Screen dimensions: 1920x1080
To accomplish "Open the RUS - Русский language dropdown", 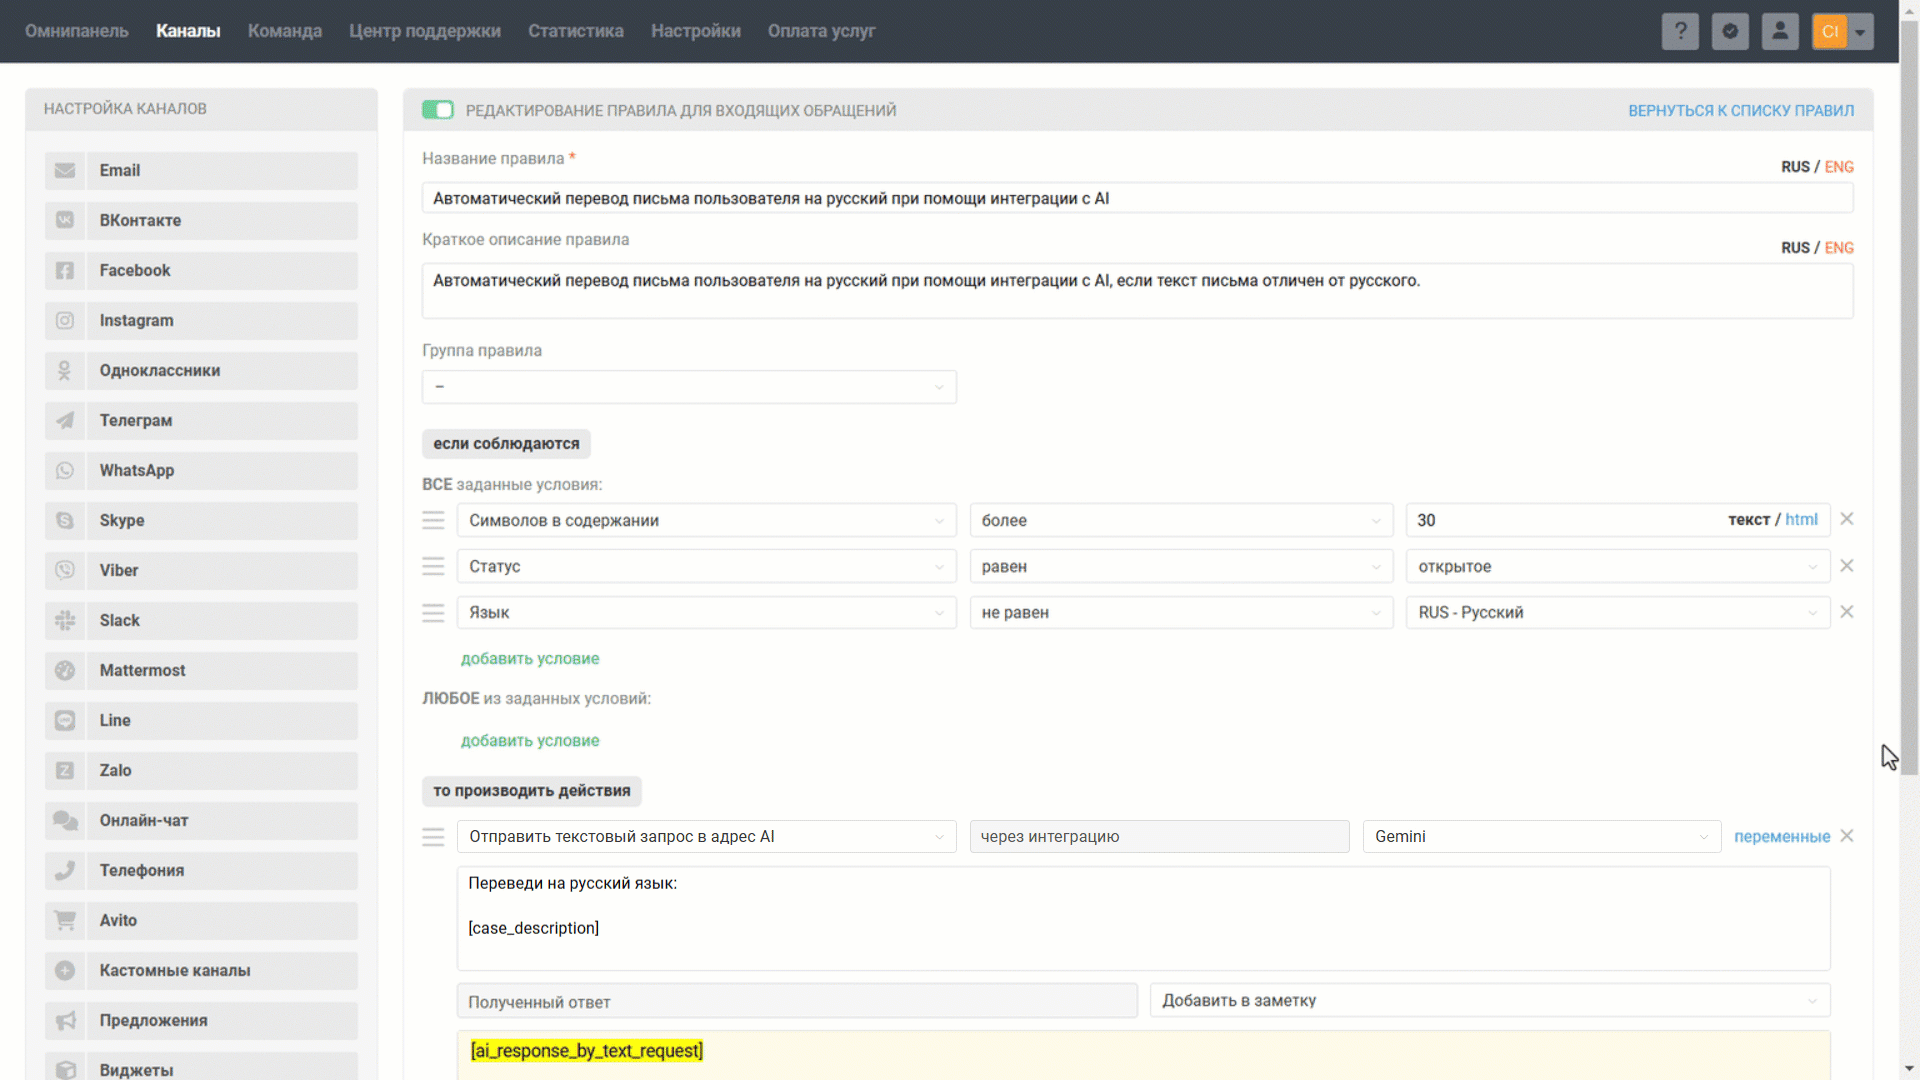I will [1617, 613].
